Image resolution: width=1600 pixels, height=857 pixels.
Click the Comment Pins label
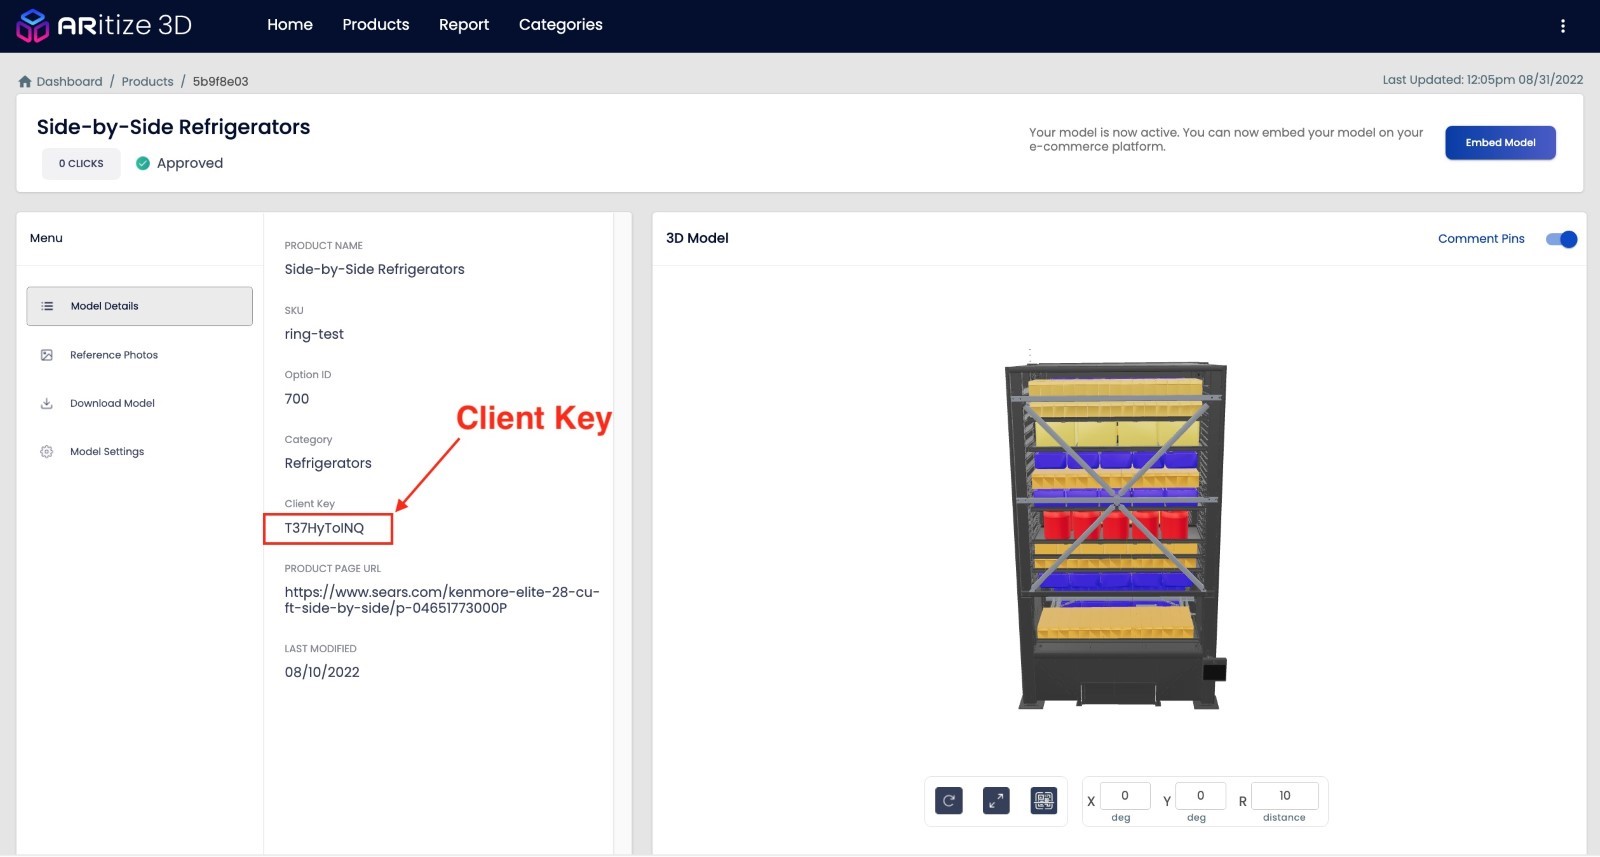click(x=1481, y=239)
